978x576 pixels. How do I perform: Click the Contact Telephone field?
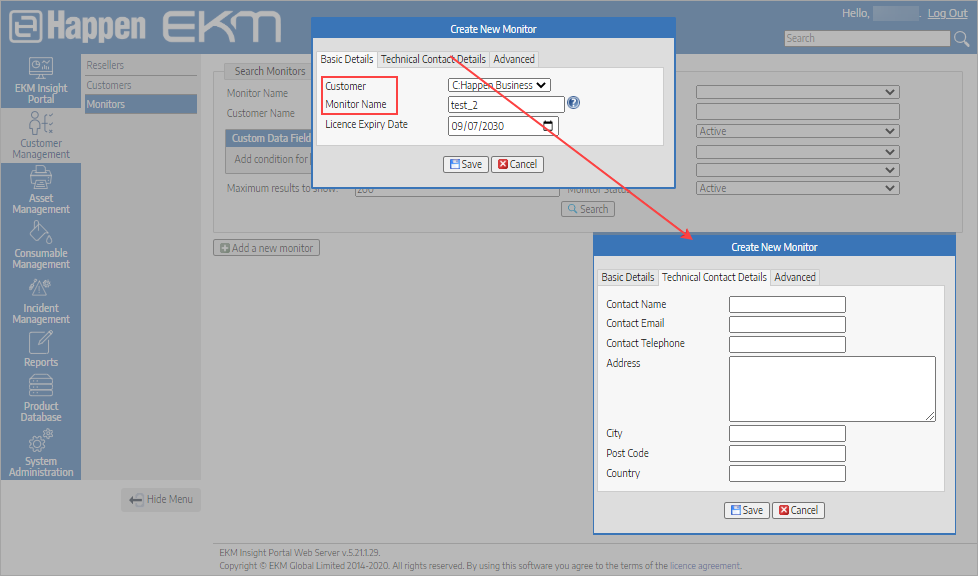pos(787,344)
